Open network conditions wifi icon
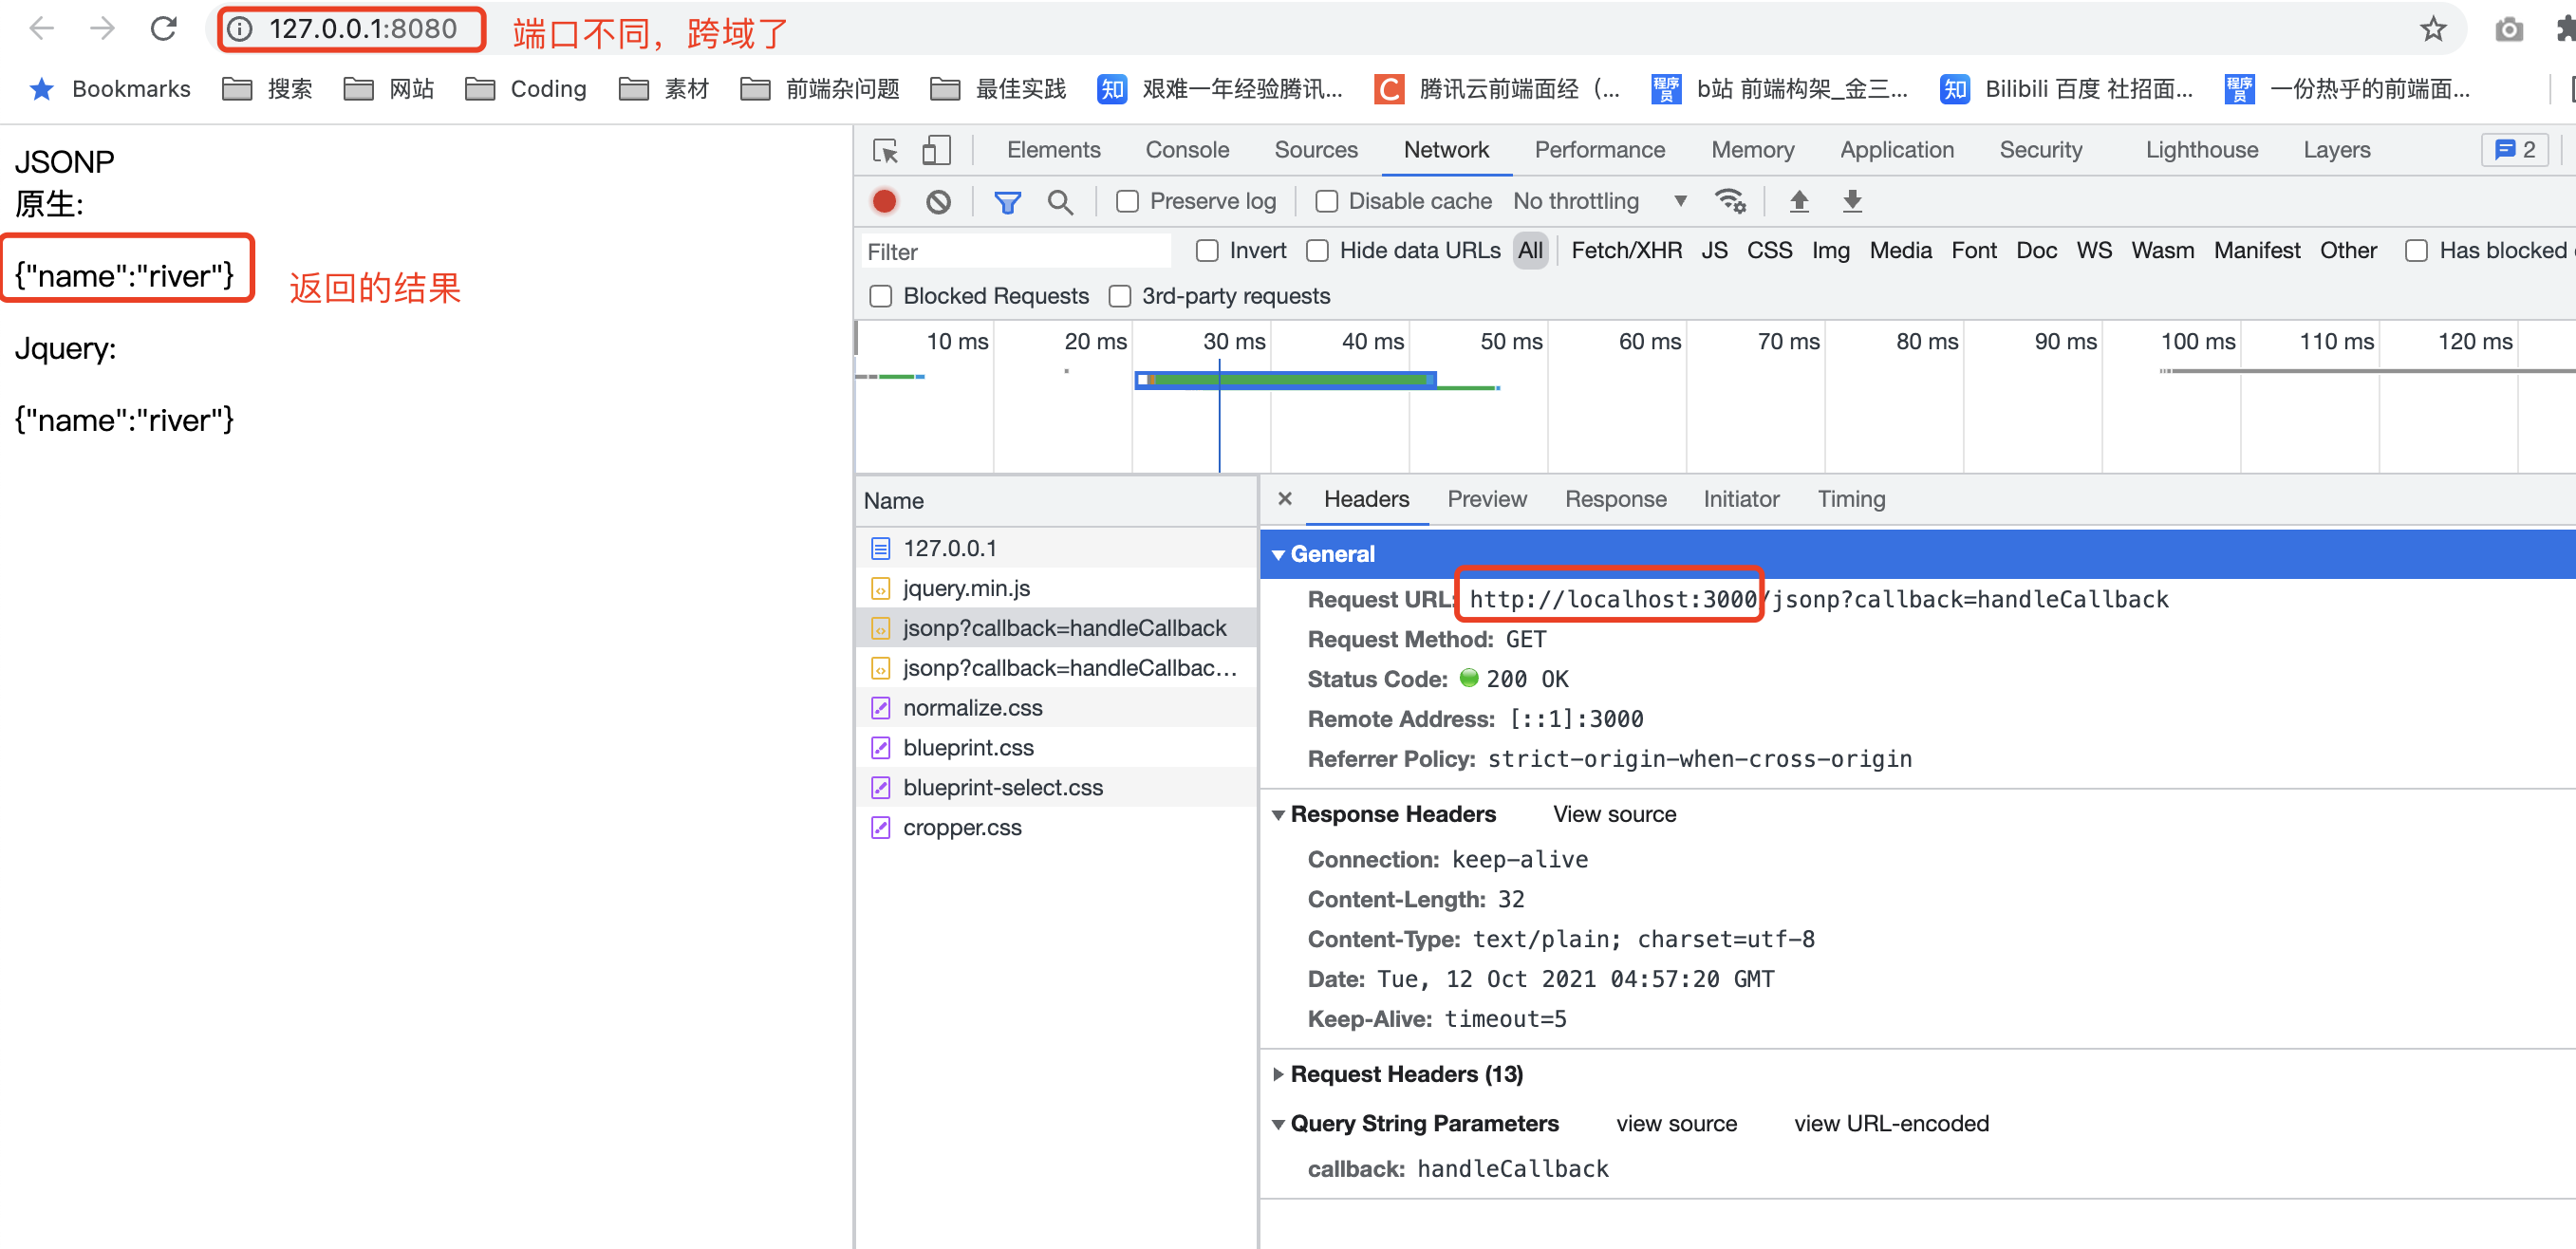Screen dimensions: 2576x1249 point(1730,201)
